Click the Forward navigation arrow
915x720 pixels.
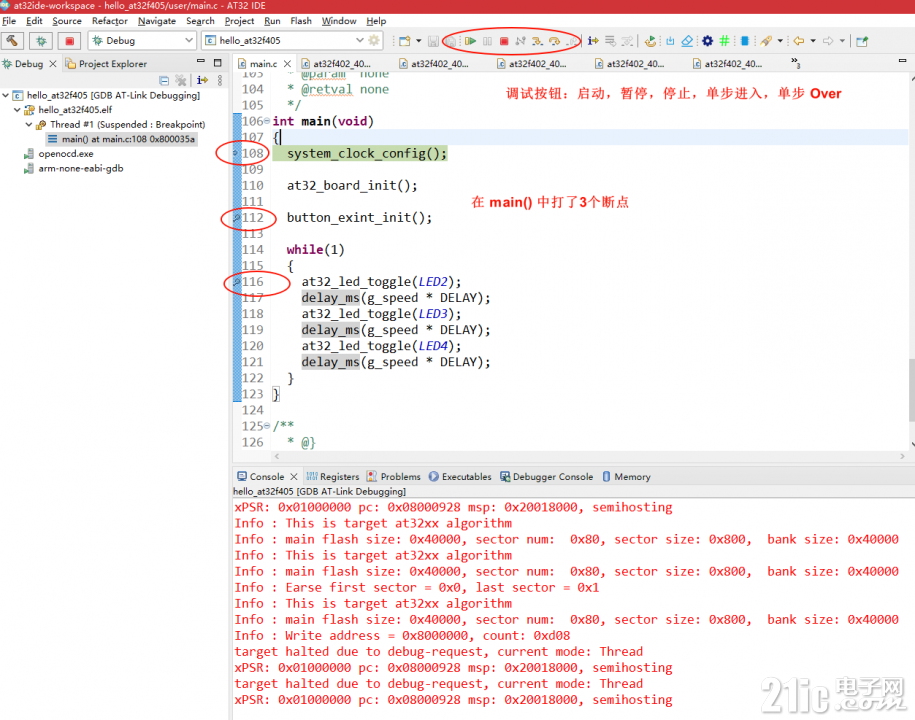828,41
